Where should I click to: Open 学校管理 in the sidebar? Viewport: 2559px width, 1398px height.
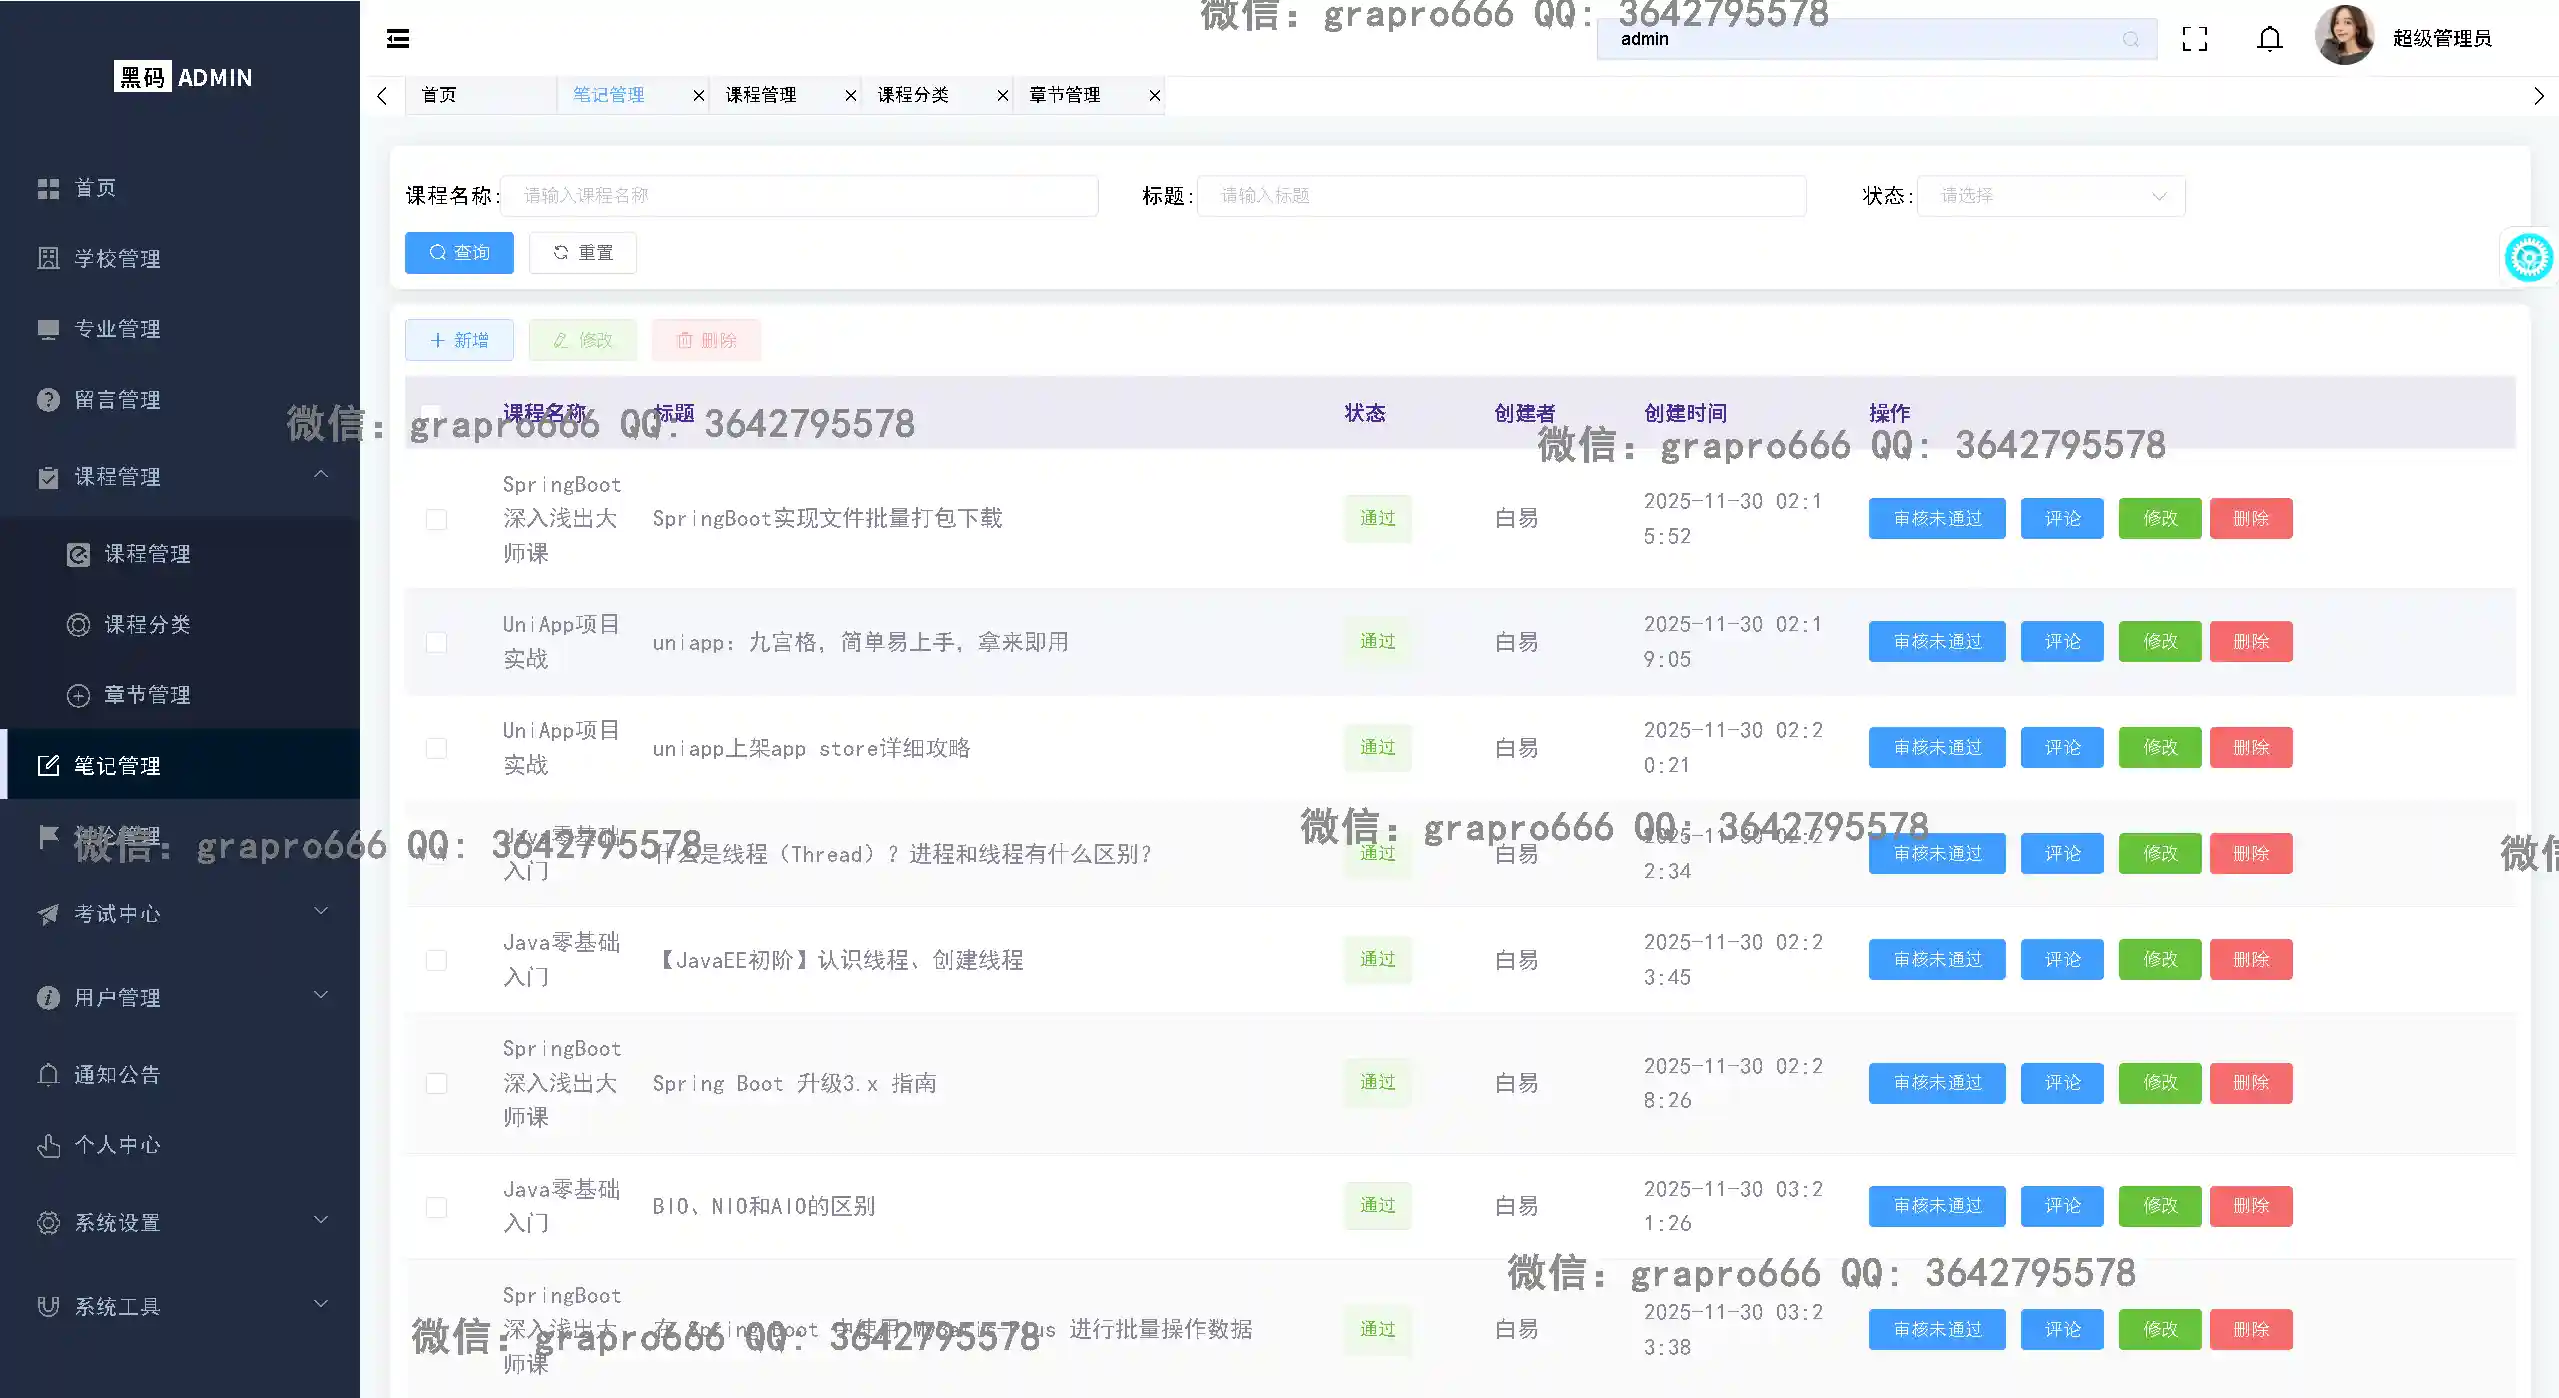117,259
